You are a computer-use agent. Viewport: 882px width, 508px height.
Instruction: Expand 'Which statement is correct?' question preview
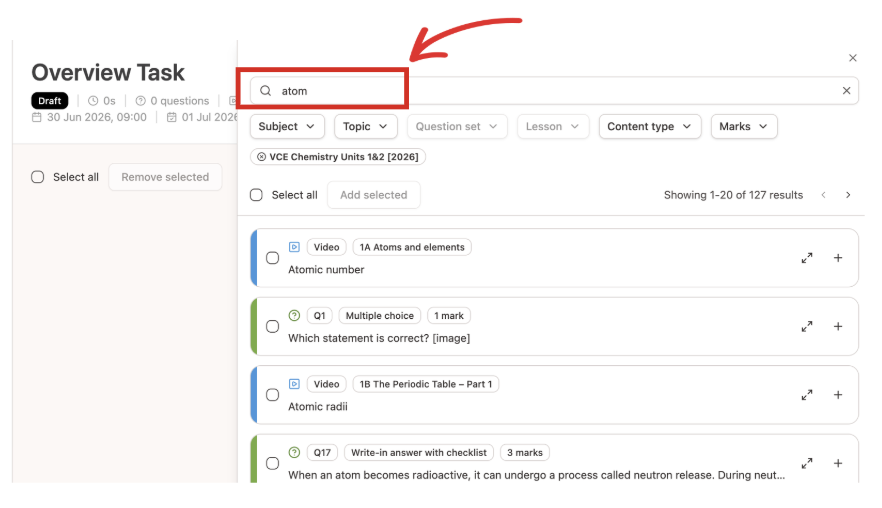(807, 326)
